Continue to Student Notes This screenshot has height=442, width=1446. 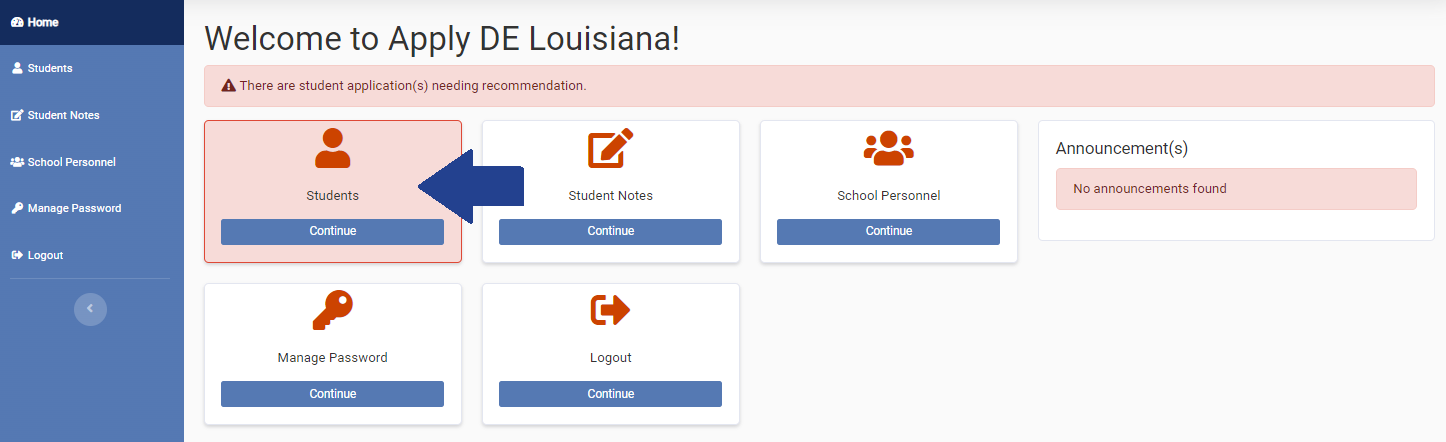click(610, 231)
